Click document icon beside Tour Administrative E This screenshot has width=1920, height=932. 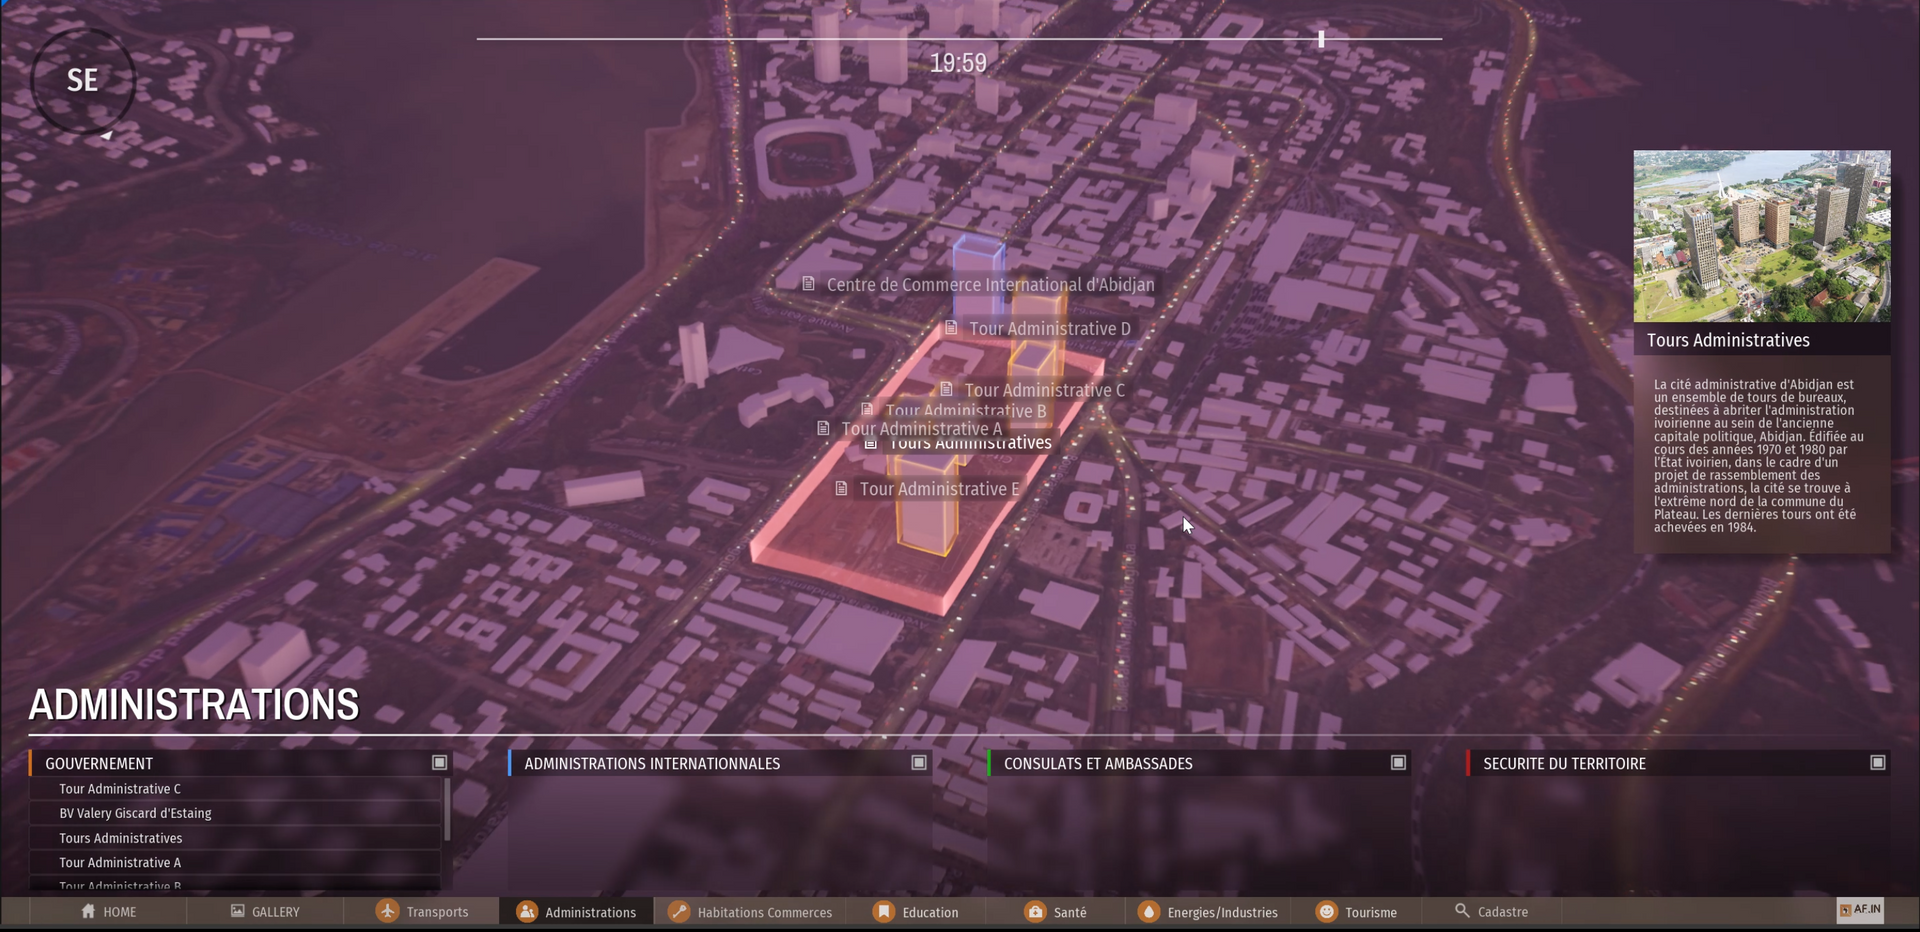tap(841, 488)
